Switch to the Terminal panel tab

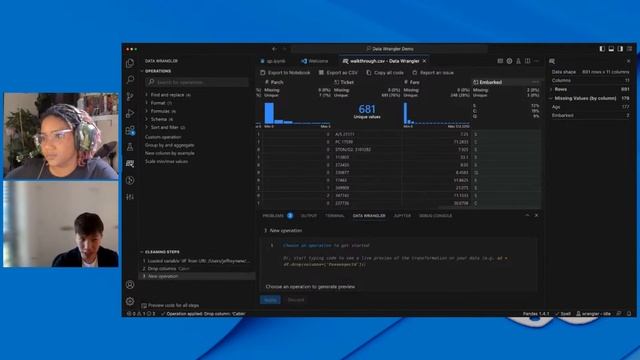[335, 216]
